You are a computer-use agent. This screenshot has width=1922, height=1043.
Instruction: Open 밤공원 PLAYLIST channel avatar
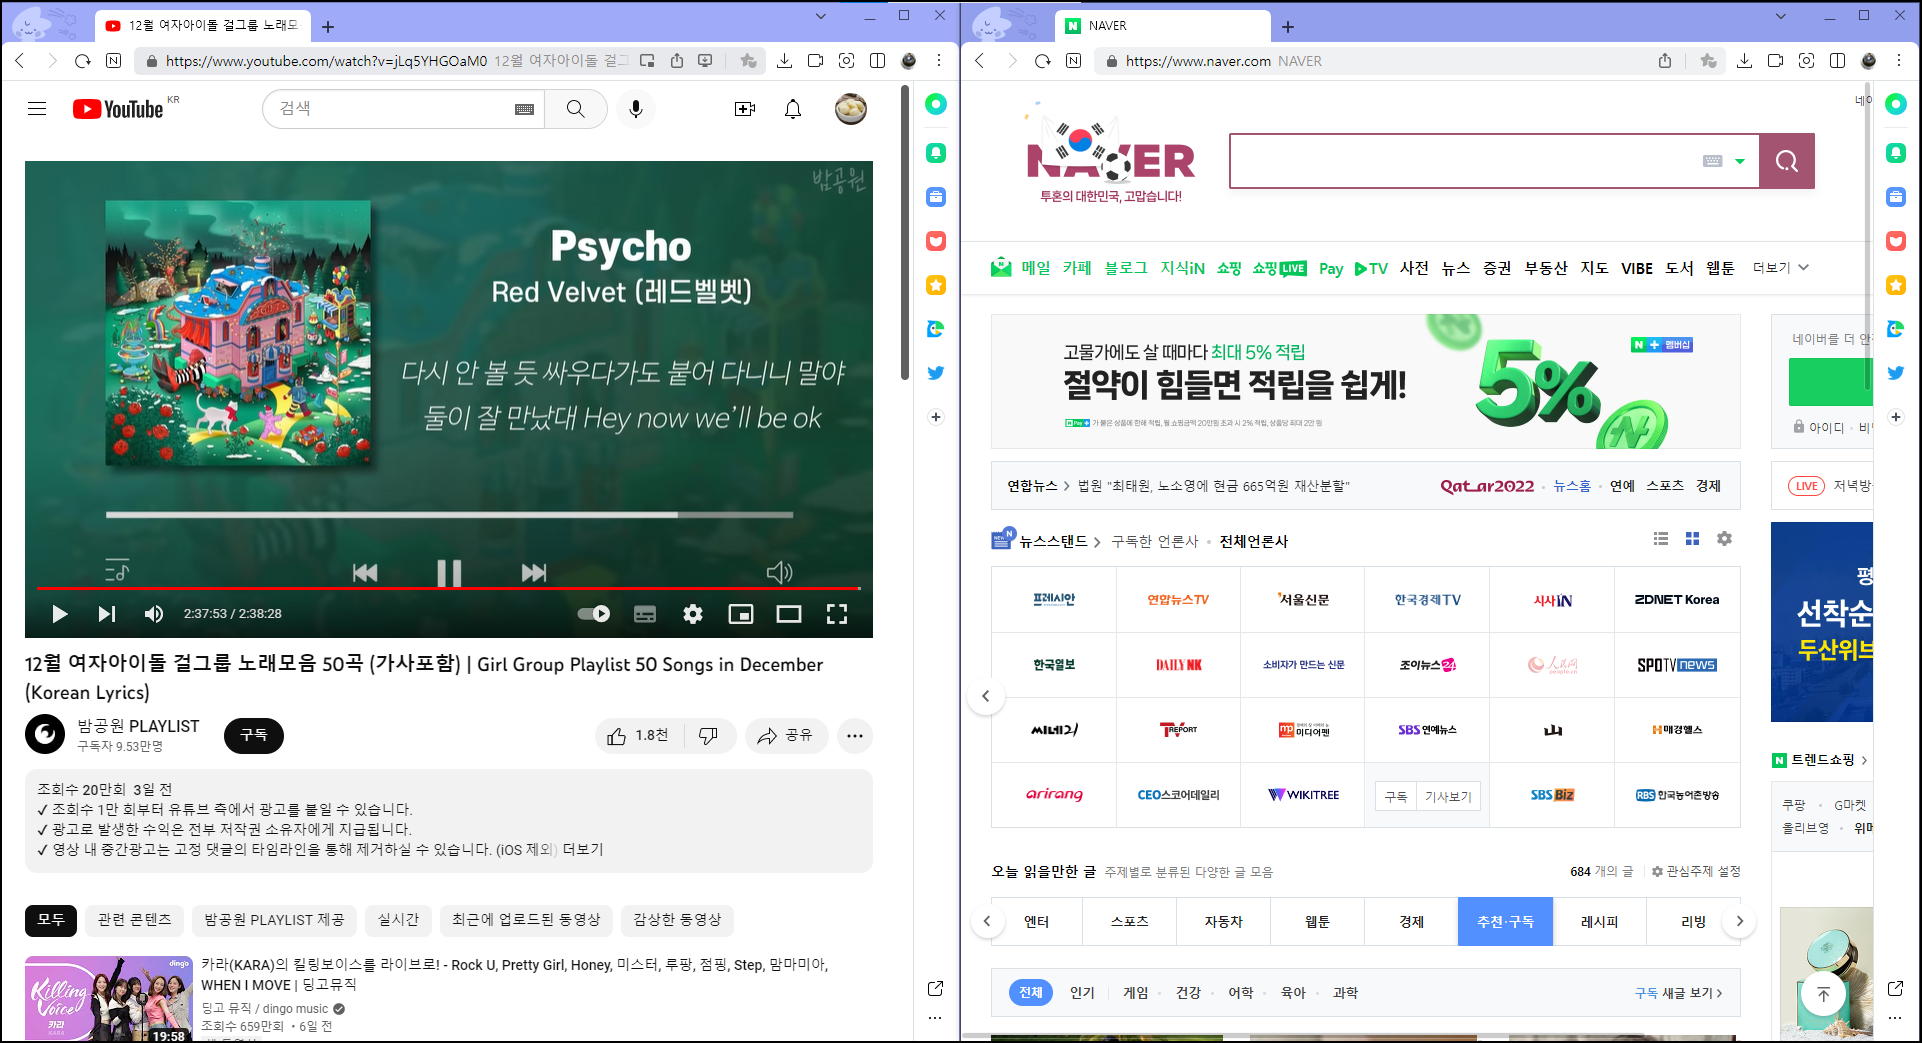(x=45, y=735)
